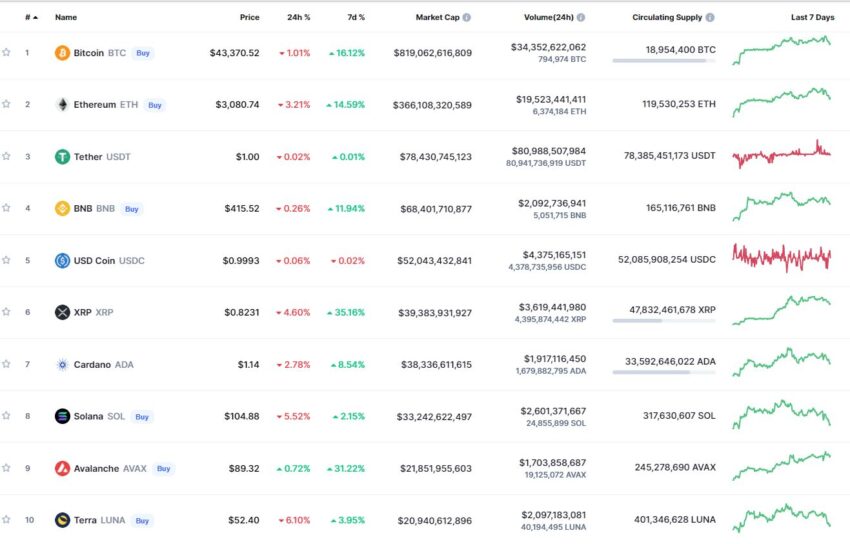
Task: Sort table by 7d % header
Action: pos(356,17)
